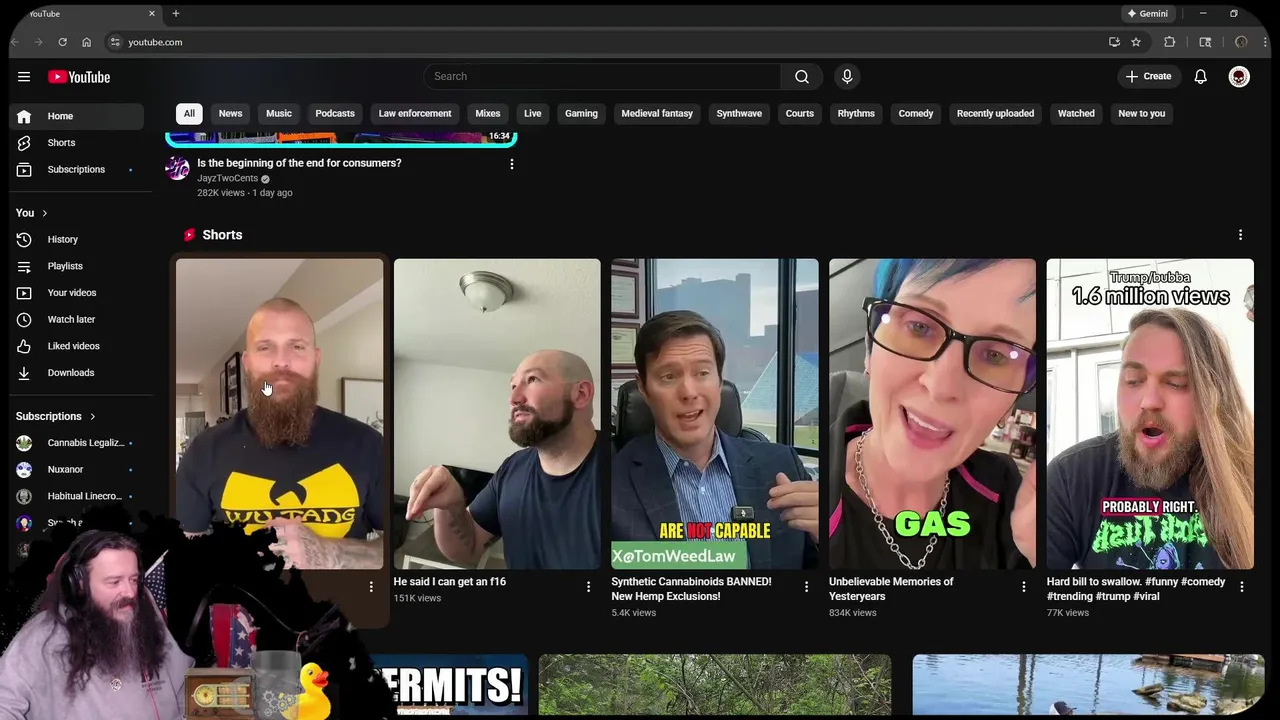Open options for Synthetic Cannabinoids BANNED short

pyautogui.click(x=806, y=587)
